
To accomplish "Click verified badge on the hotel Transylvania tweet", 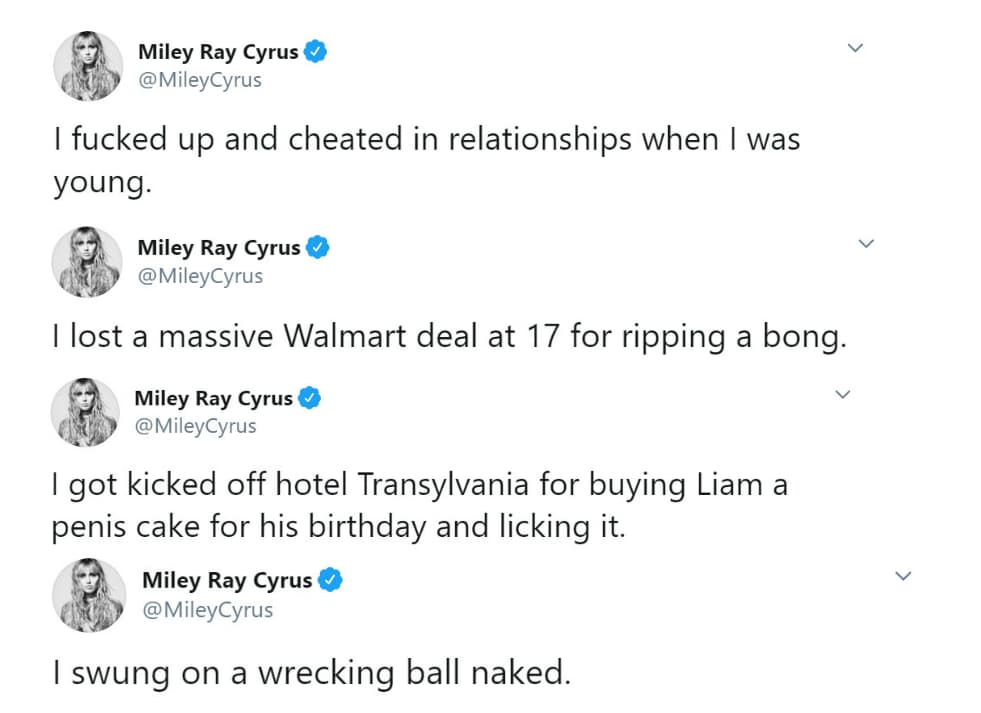I will (311, 398).
